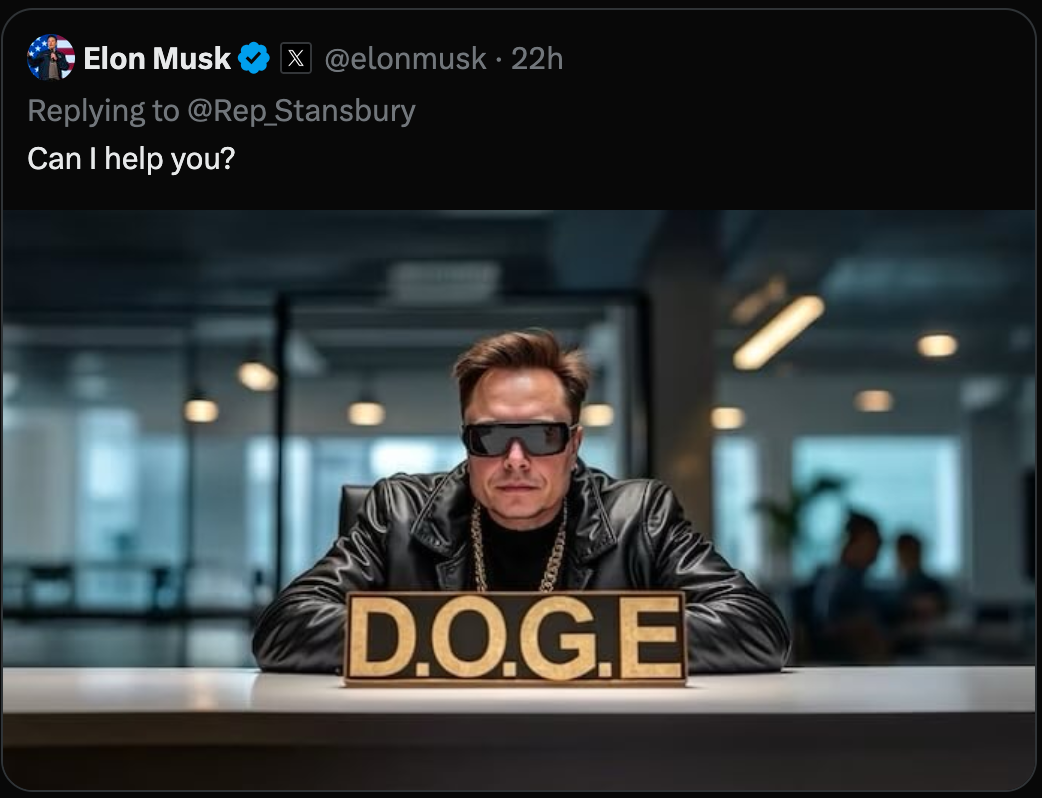This screenshot has width=1042, height=798.
Task: Open the 22h timestamp permalink
Action: pyautogui.click(x=537, y=58)
